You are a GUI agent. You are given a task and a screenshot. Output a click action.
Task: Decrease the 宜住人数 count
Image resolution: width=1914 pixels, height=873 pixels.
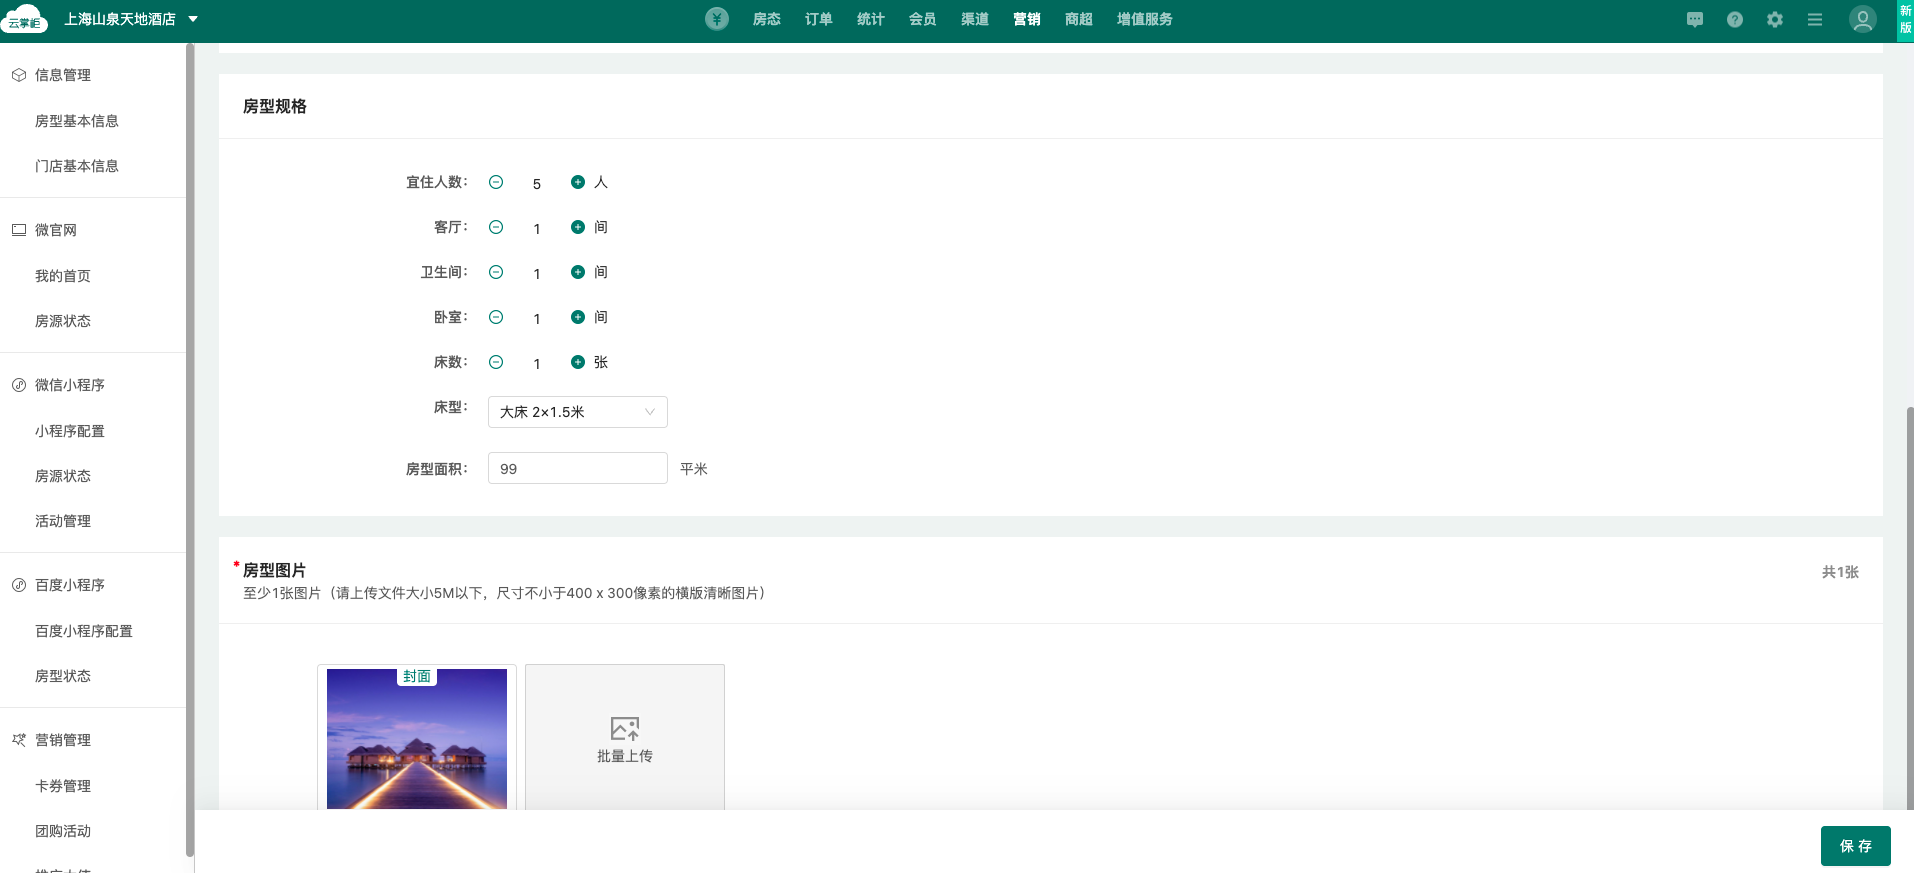point(496,182)
